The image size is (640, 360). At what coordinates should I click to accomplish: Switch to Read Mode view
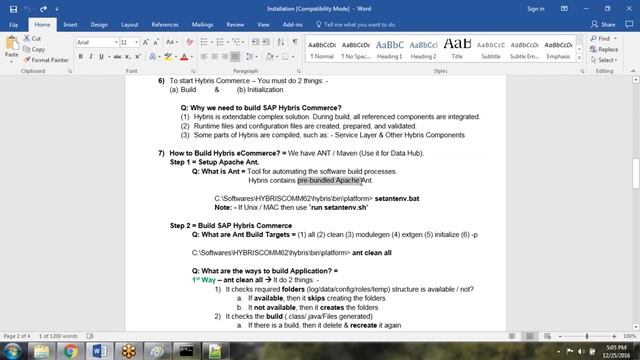point(512,336)
